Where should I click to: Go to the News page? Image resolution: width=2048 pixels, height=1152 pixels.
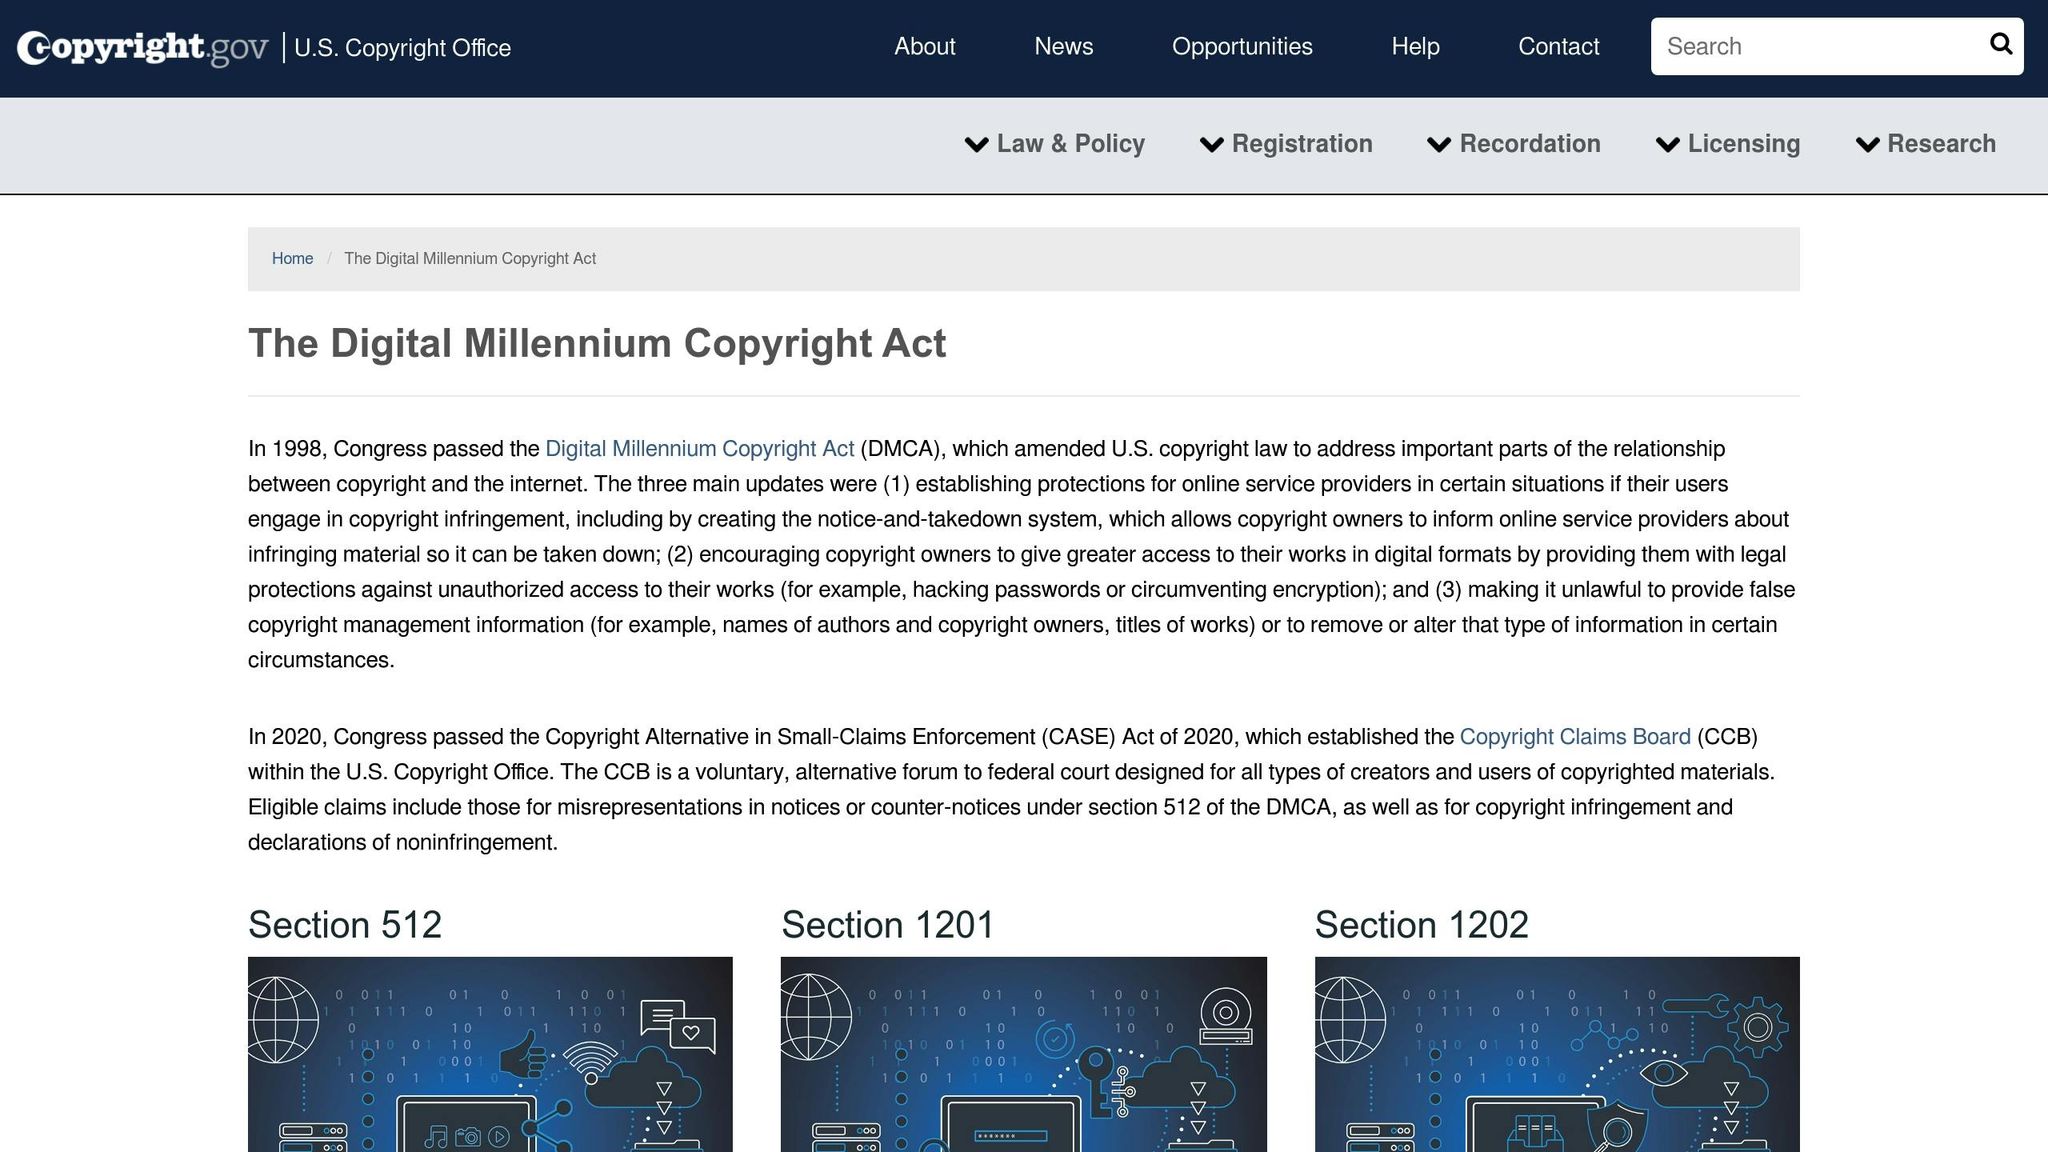1063,47
